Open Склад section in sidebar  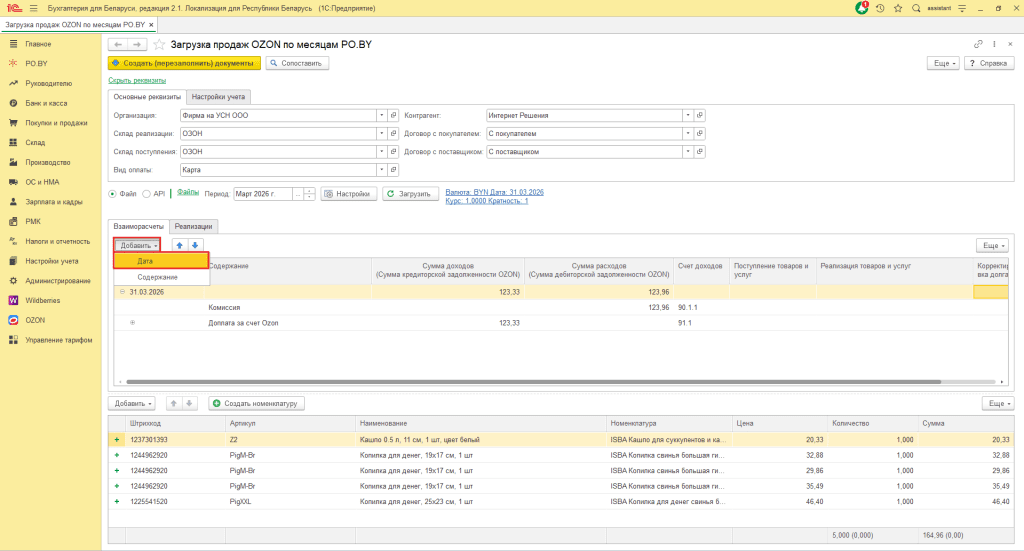point(35,142)
